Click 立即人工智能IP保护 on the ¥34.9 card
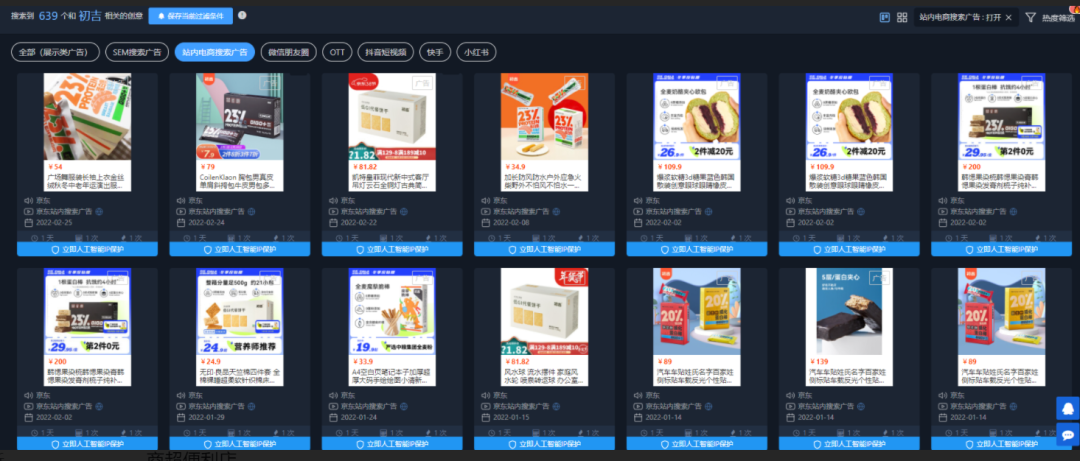 [544, 249]
